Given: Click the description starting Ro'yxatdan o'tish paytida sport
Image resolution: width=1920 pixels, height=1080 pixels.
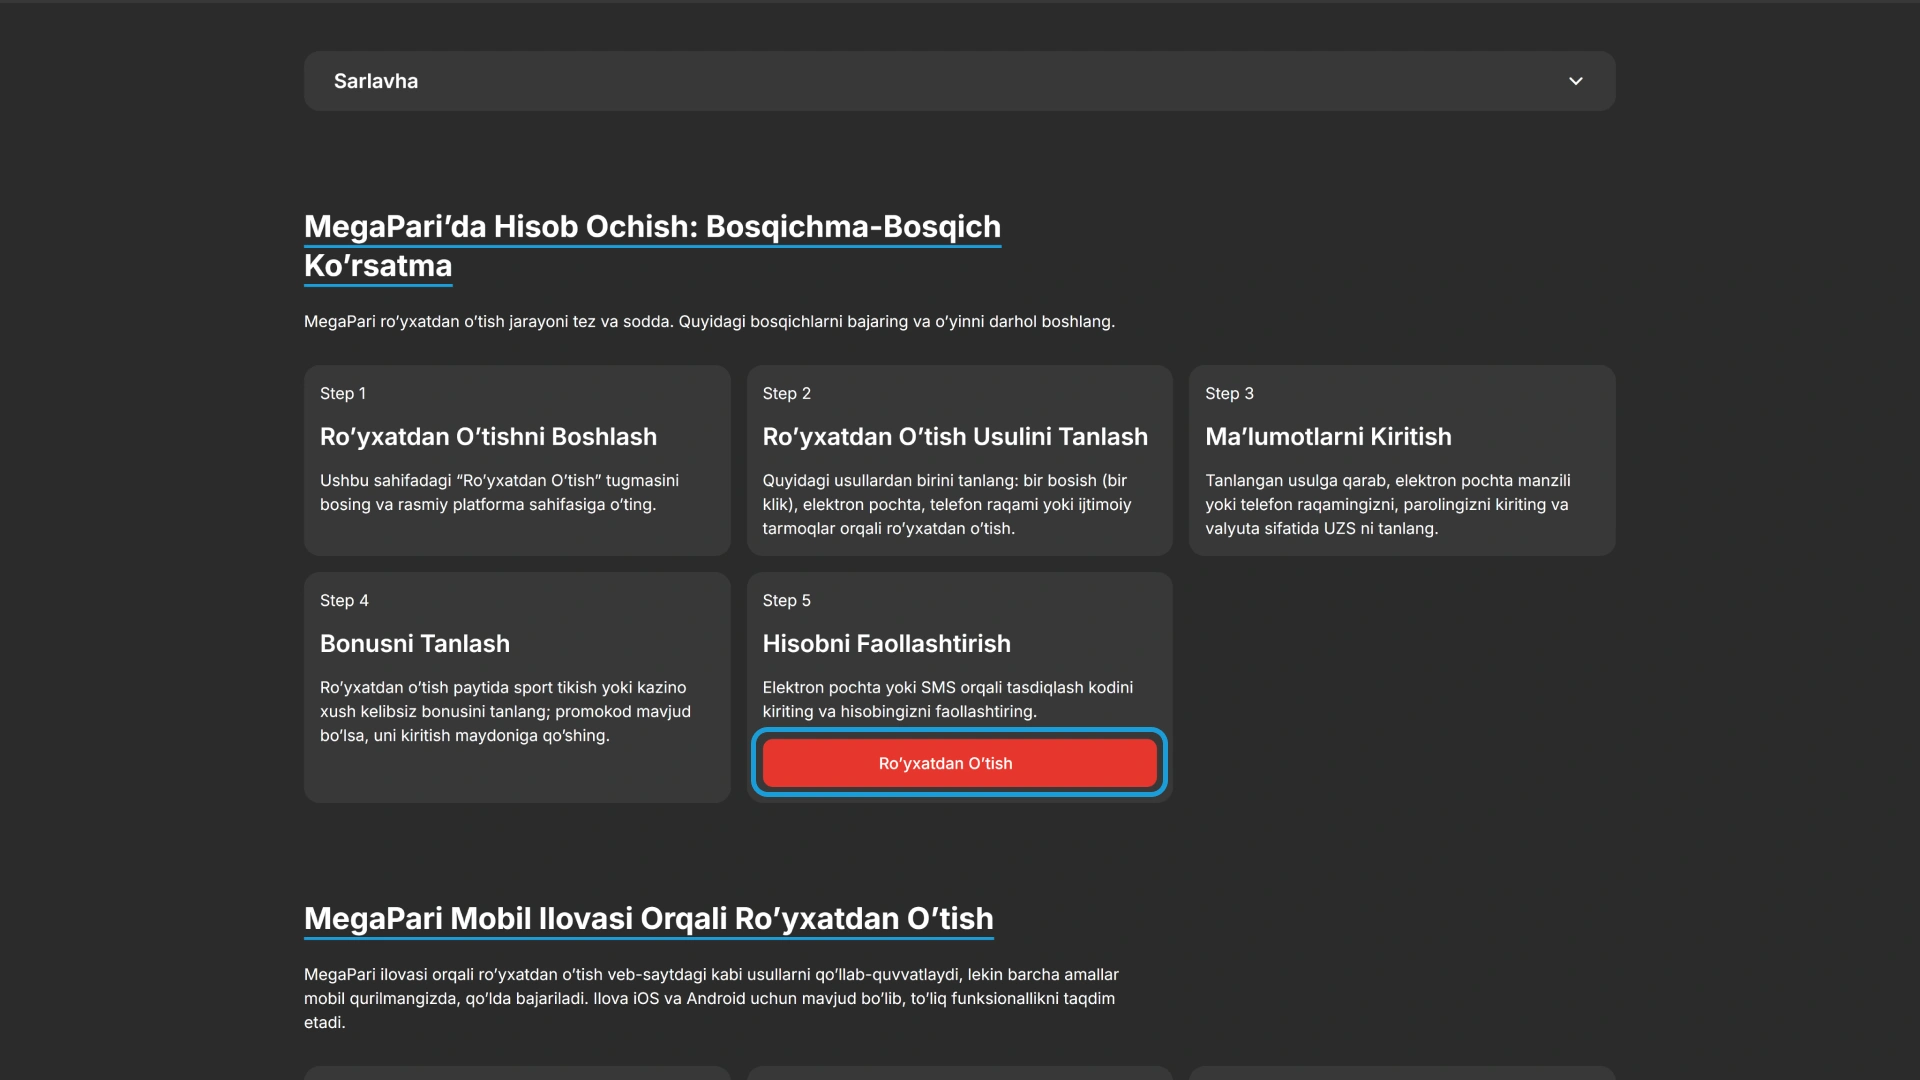Looking at the screenshot, I should click(x=505, y=712).
